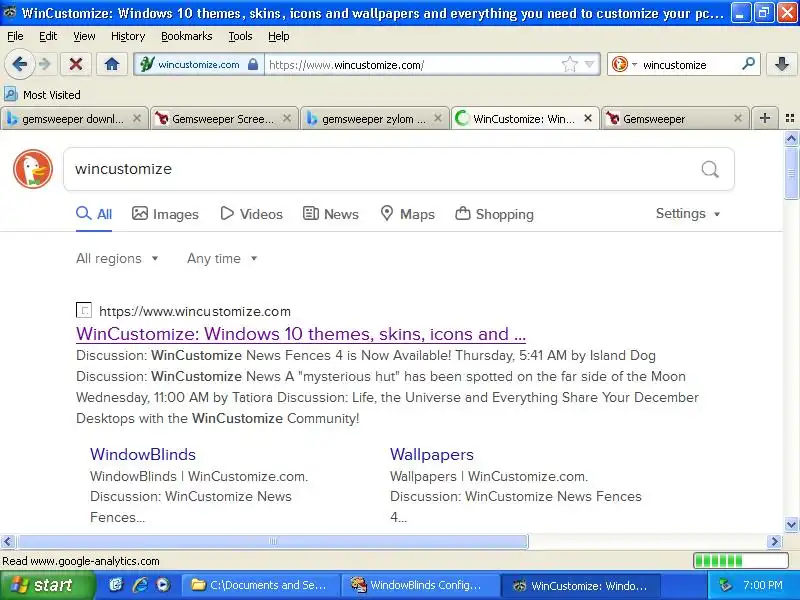This screenshot has height=600, width=800.
Task: Switch to Maps results
Action: click(x=408, y=214)
